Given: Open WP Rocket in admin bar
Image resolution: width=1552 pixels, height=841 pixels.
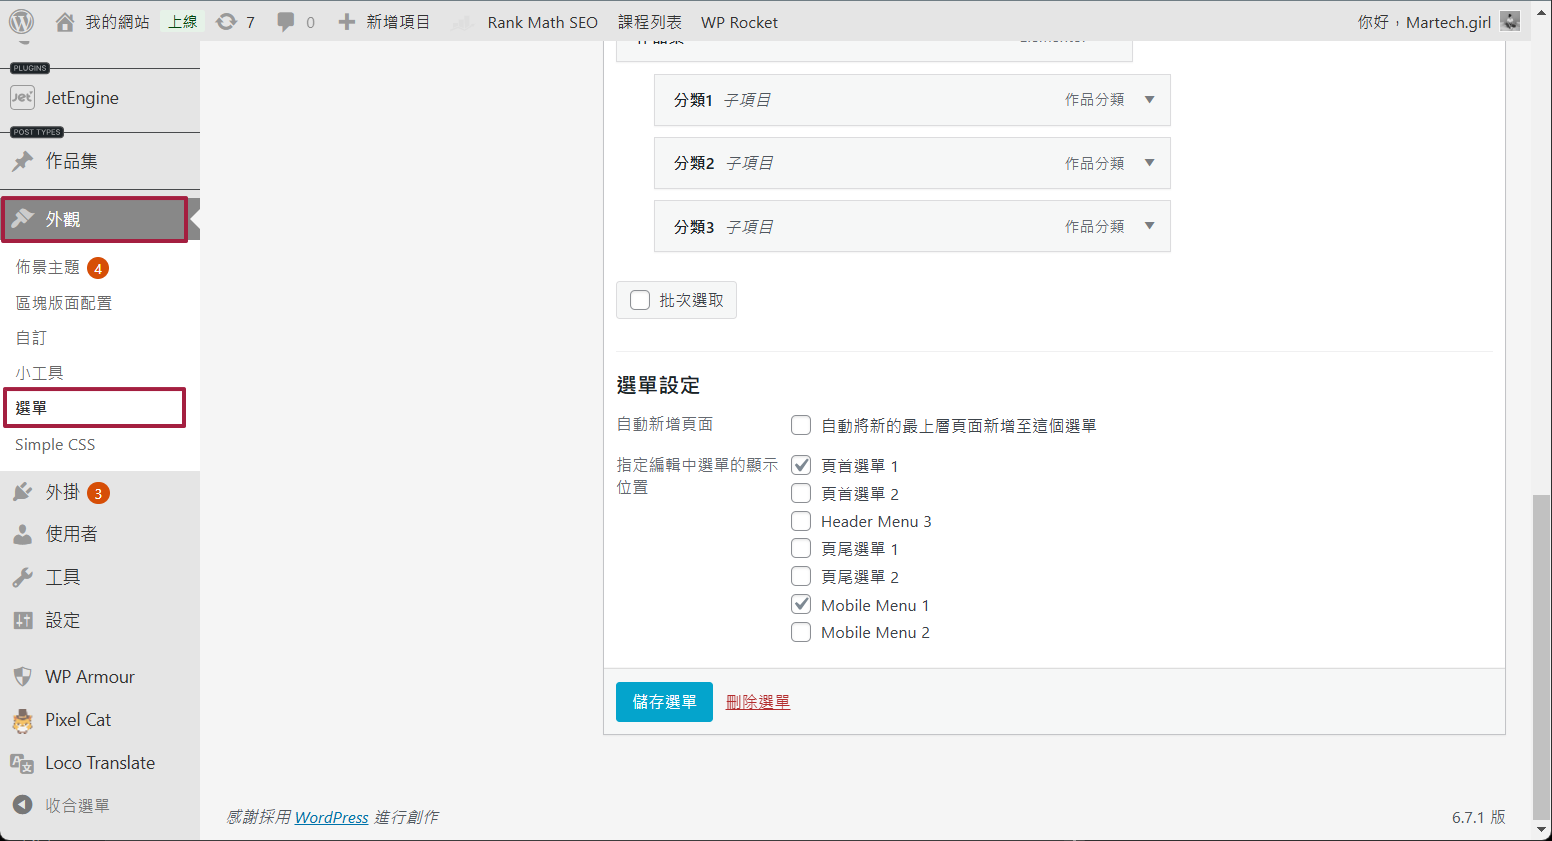Looking at the screenshot, I should point(739,22).
